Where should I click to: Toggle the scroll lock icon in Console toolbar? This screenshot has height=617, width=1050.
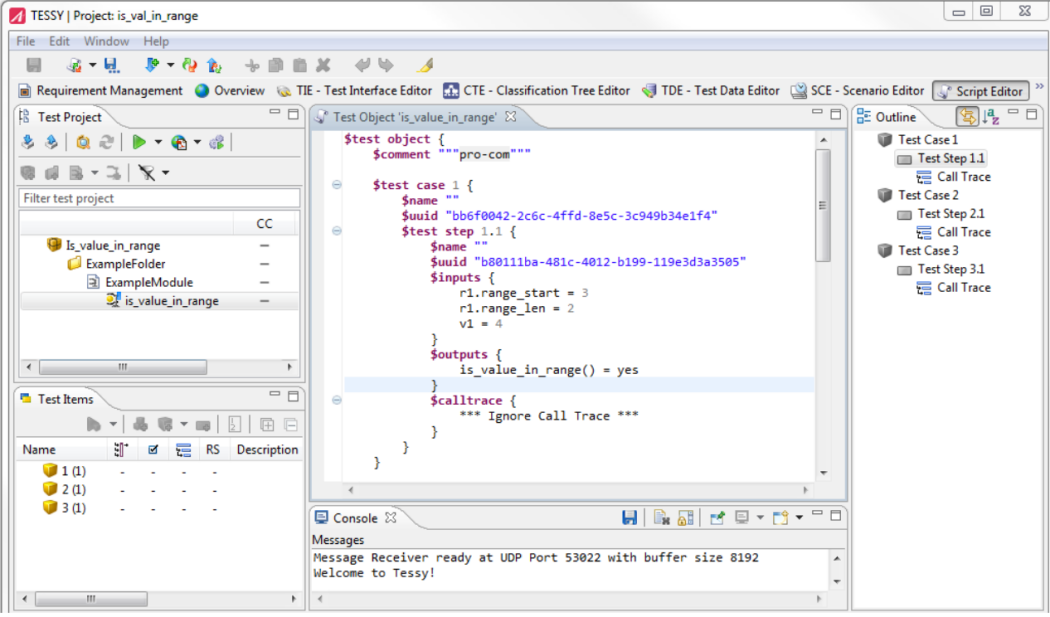point(685,518)
